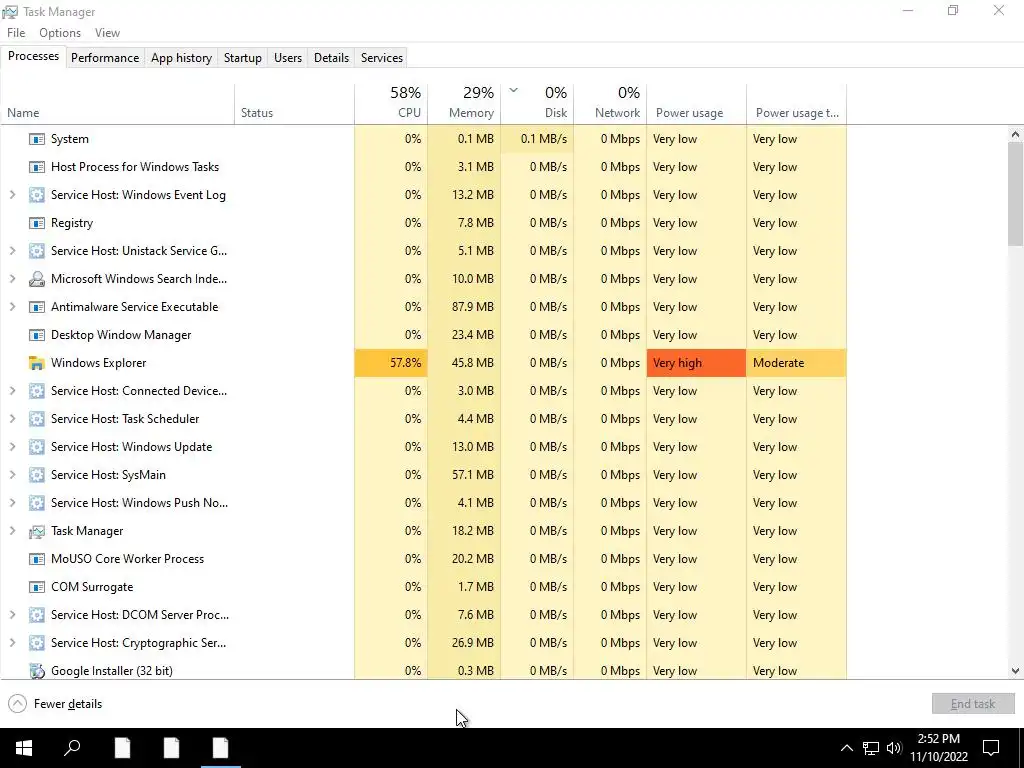Viewport: 1024px width, 768px height.
Task: Expand Microsoft Windows Search Indexer row
Action: click(x=12, y=279)
